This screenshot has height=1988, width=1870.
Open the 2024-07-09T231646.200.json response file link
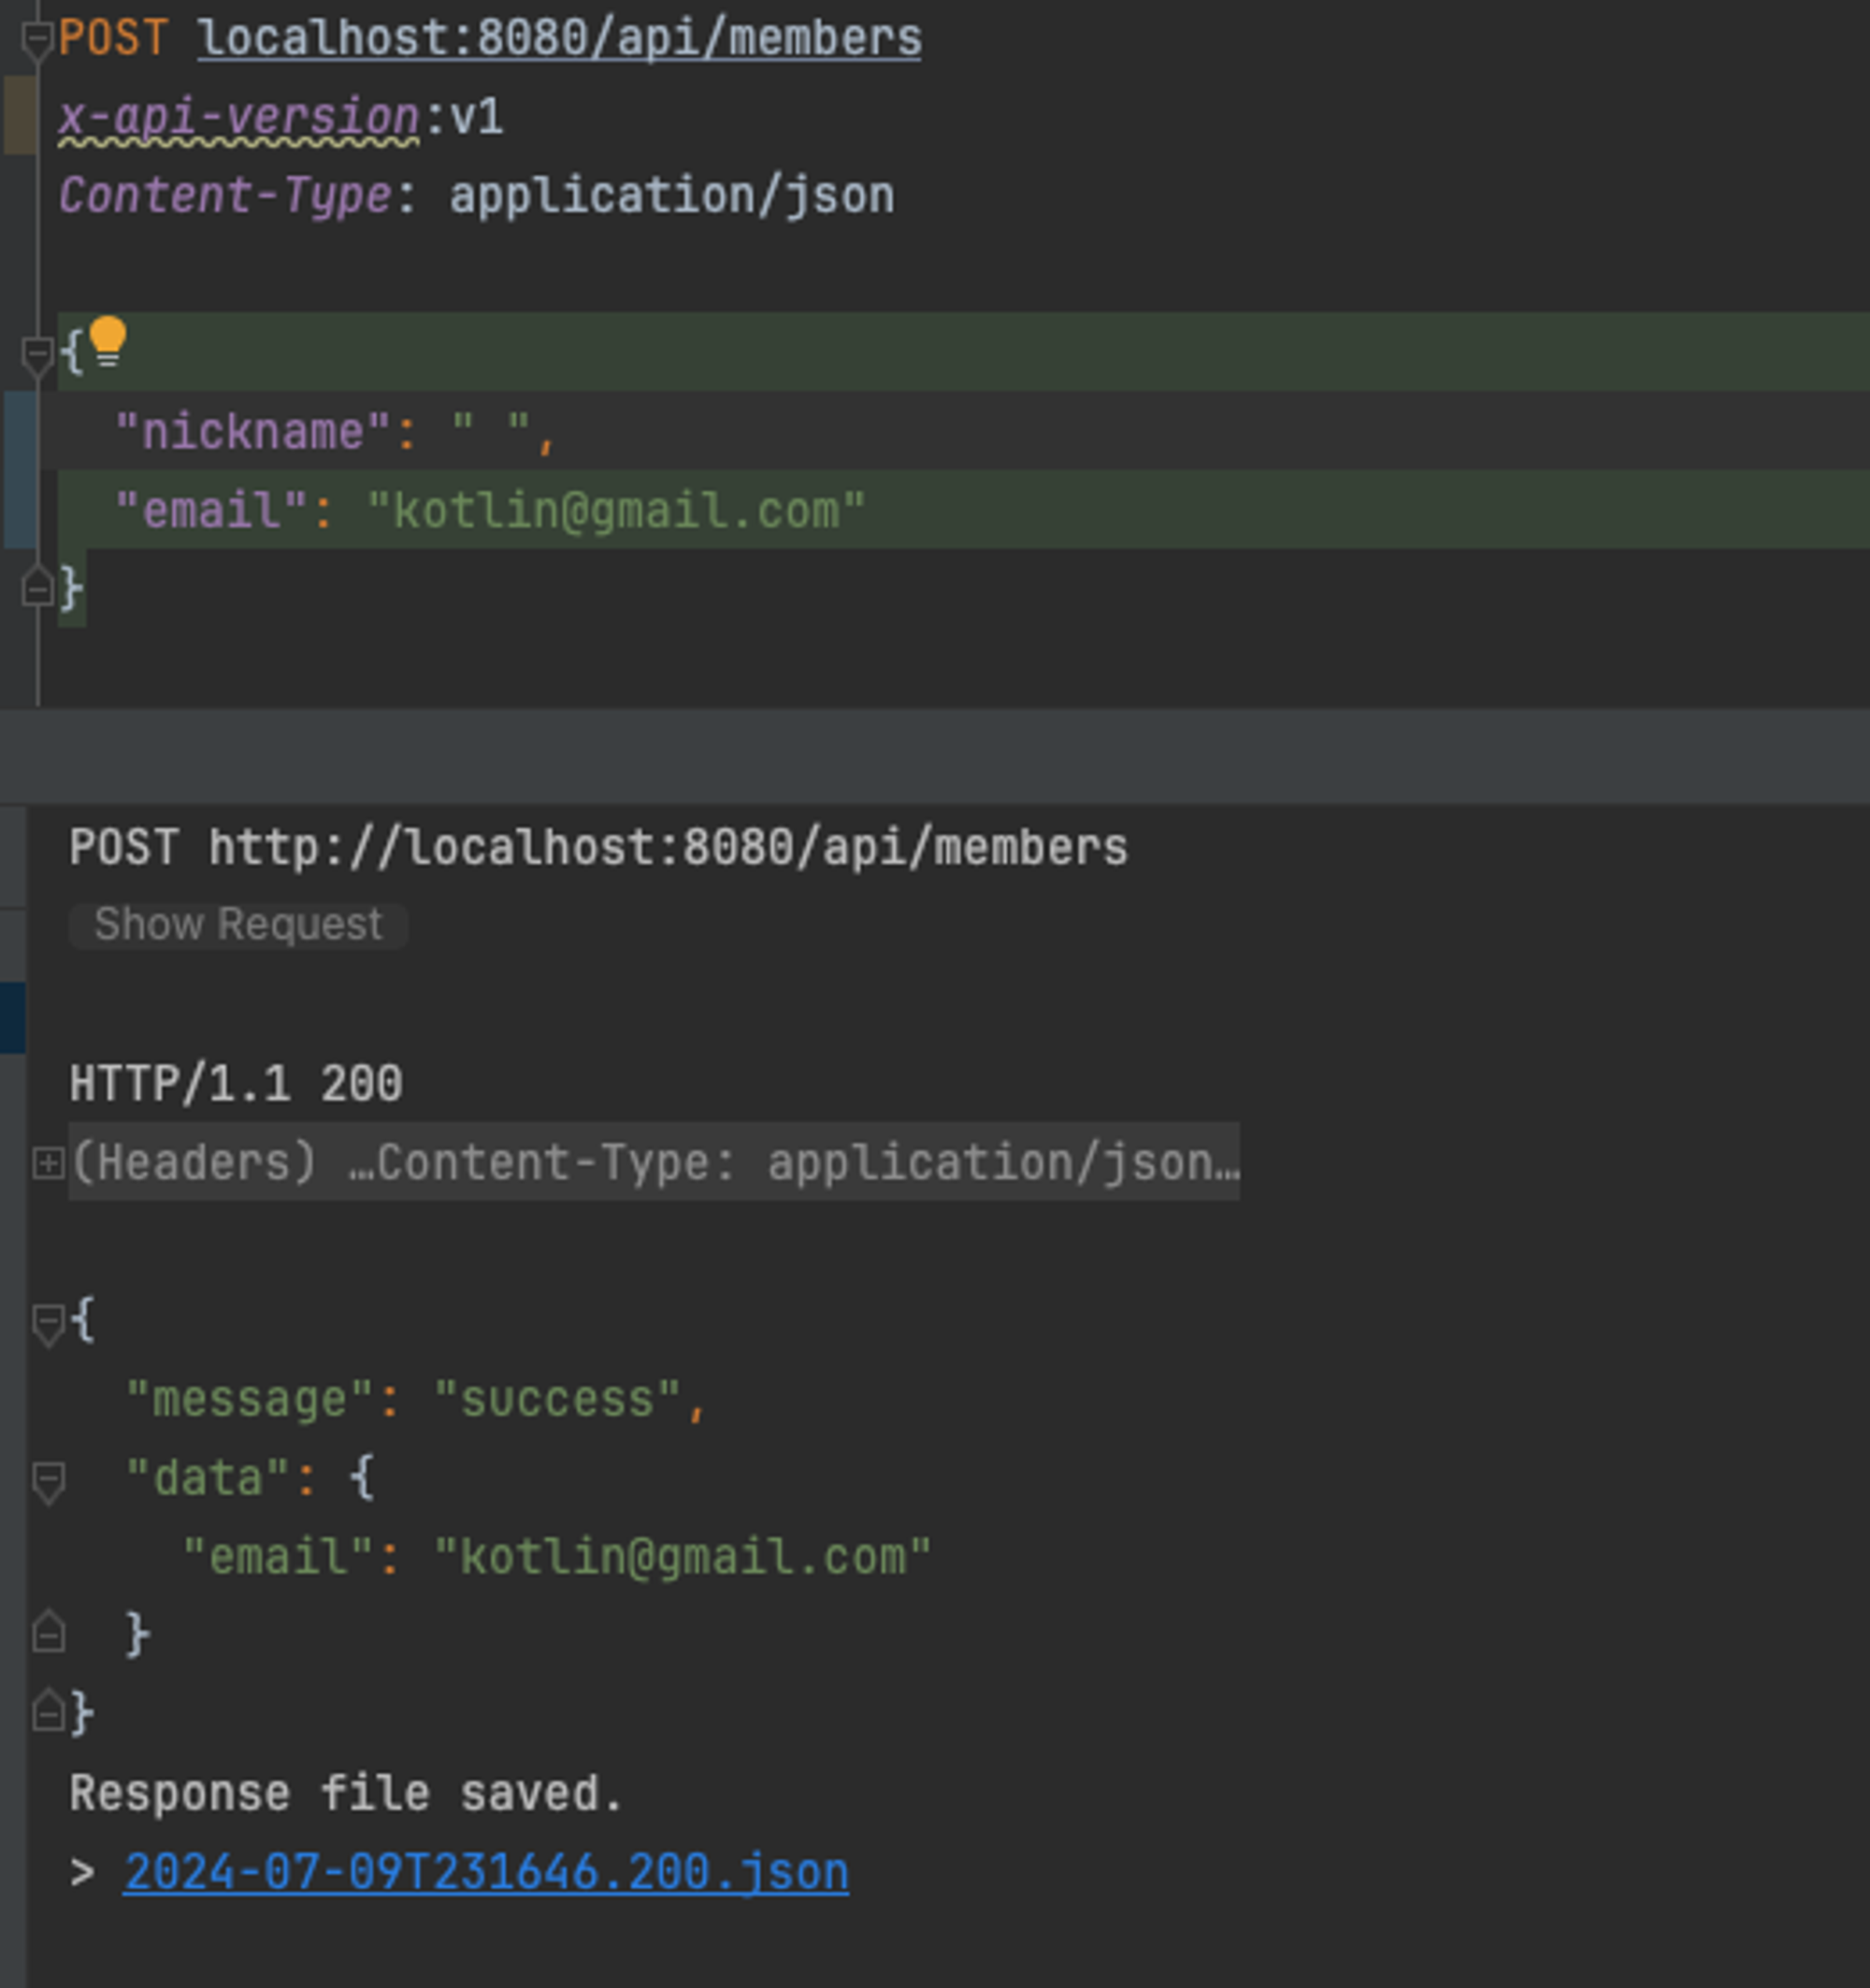coord(486,1873)
